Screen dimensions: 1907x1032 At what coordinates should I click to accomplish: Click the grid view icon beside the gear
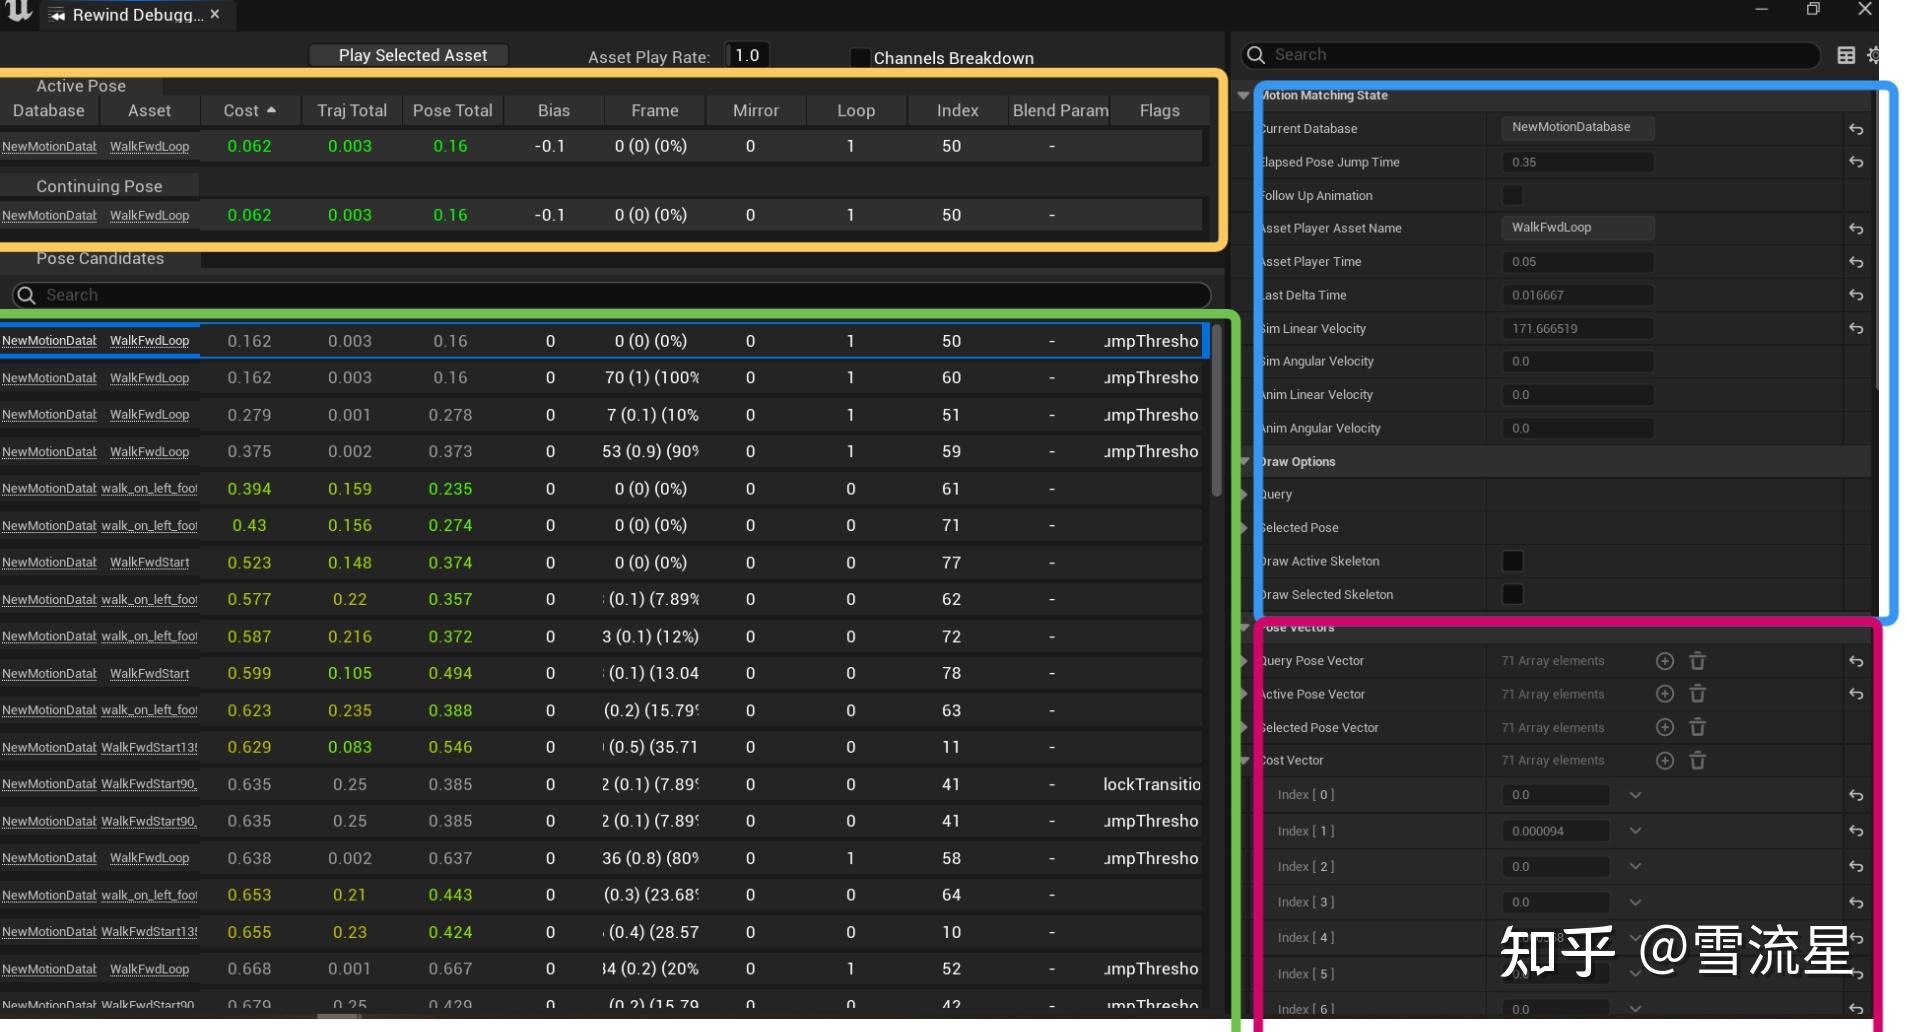point(1846,55)
